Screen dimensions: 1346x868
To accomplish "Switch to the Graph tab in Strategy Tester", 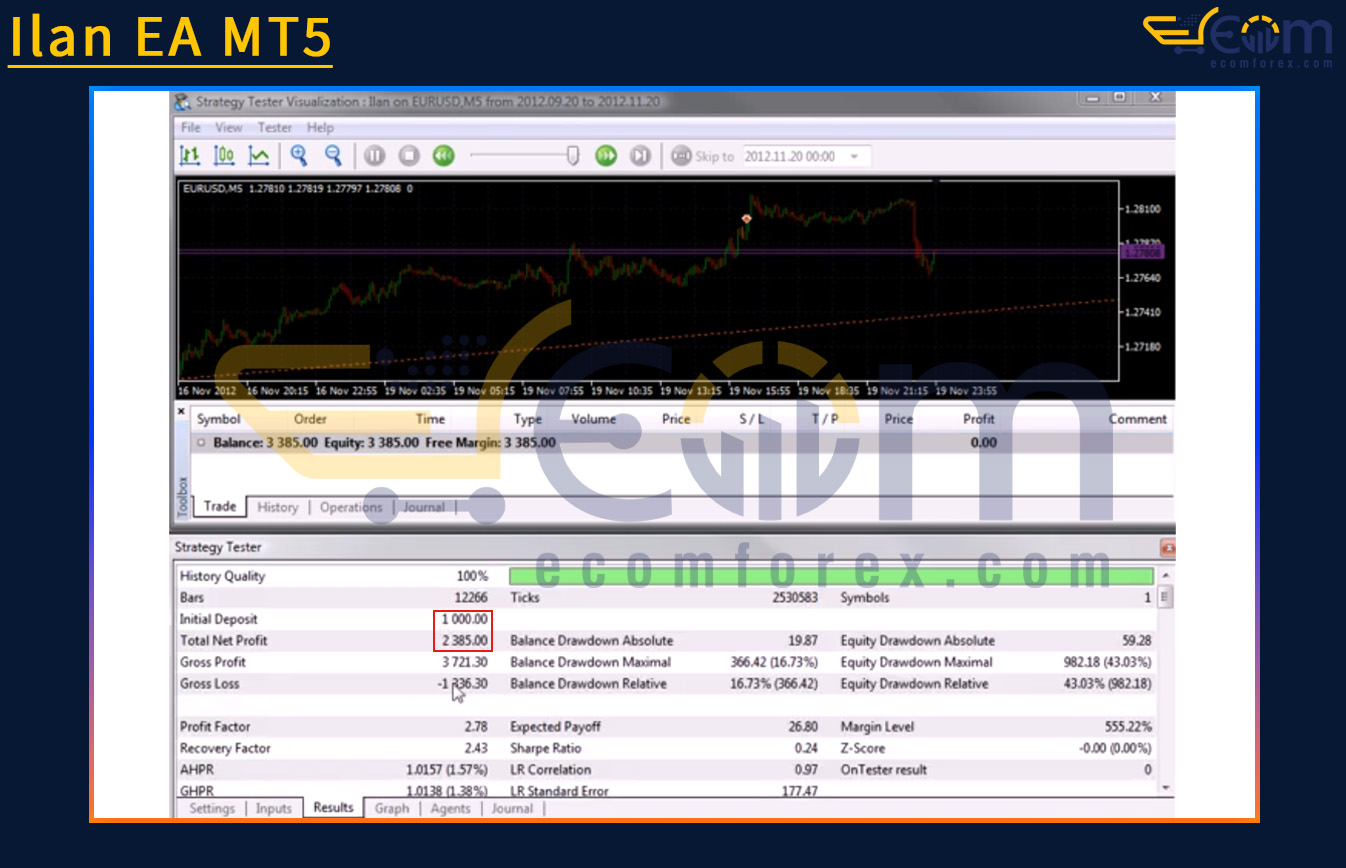I will (392, 808).
